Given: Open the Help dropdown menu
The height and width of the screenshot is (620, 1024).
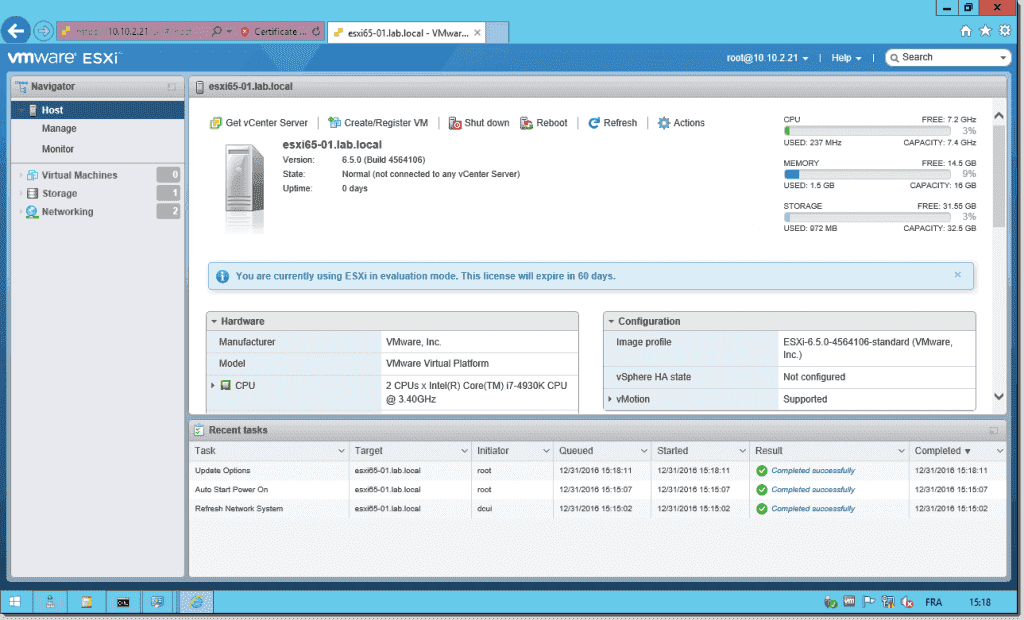Looking at the screenshot, I should click(x=840, y=57).
